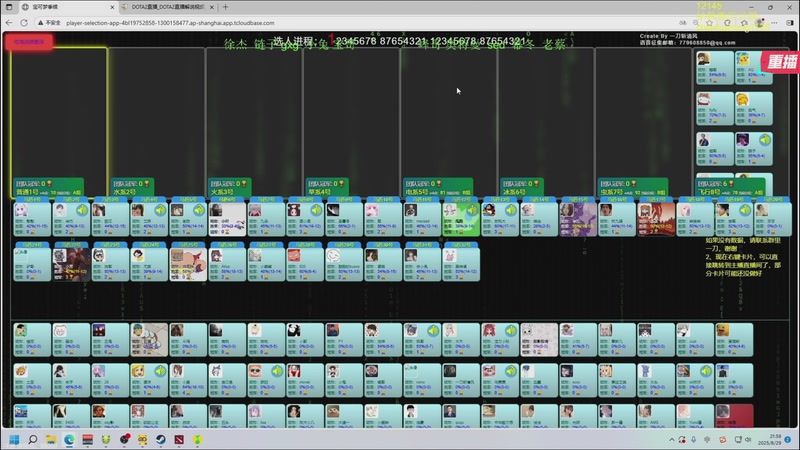Click the speaker icon on card 2号
This screenshot has width=800, height=450.
click(x=82, y=210)
